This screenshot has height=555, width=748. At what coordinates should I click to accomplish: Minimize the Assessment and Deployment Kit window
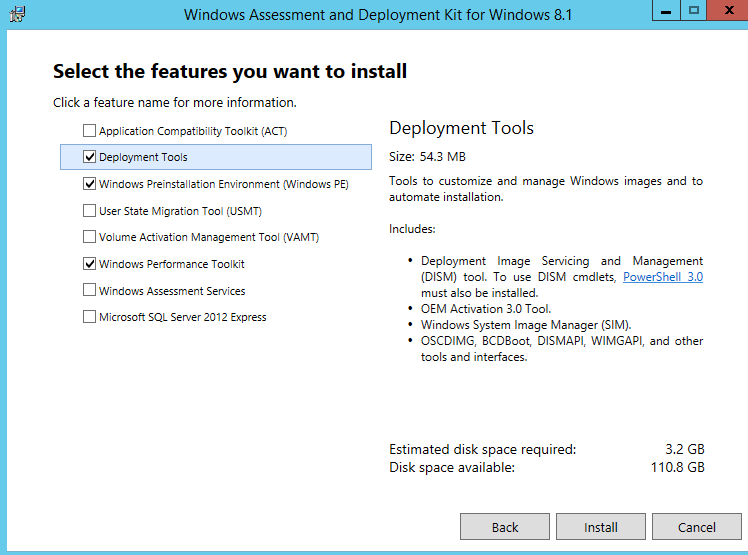(665, 11)
